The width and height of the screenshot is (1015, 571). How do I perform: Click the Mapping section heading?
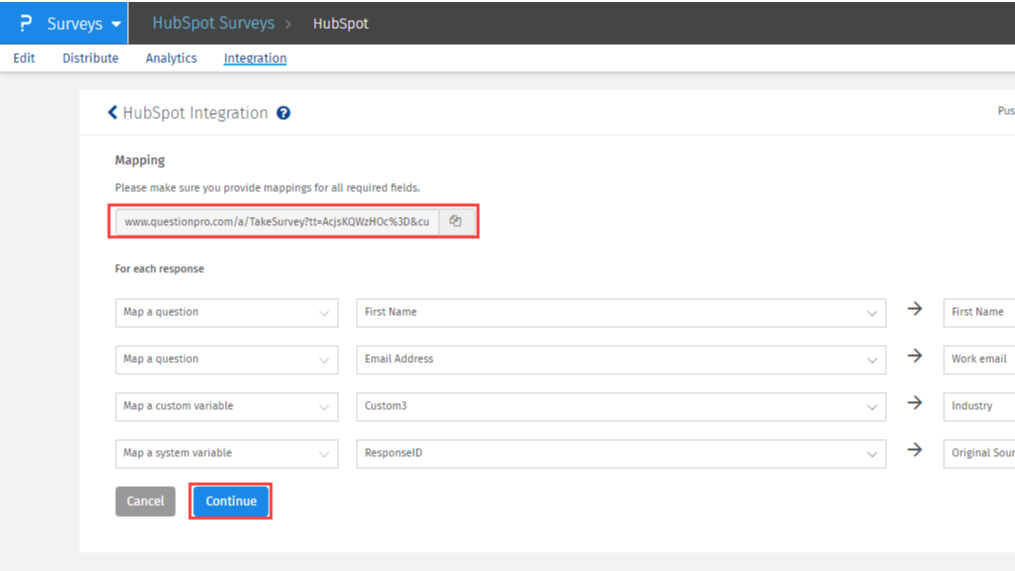(x=140, y=160)
